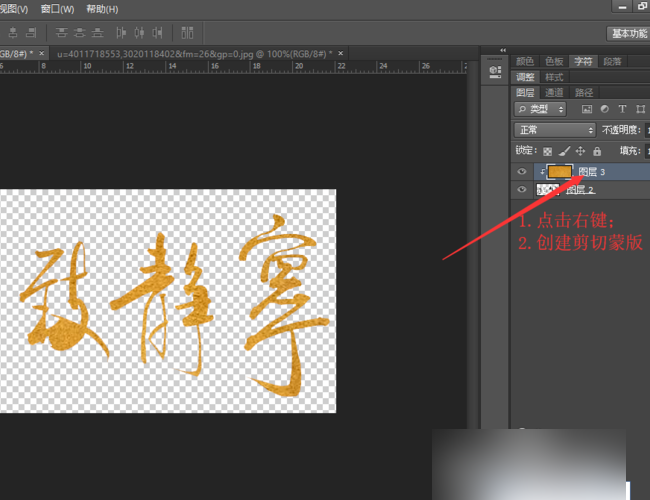Screen dimensions: 650x500
Task: Click the align top edges icon
Action: (x=61, y=33)
